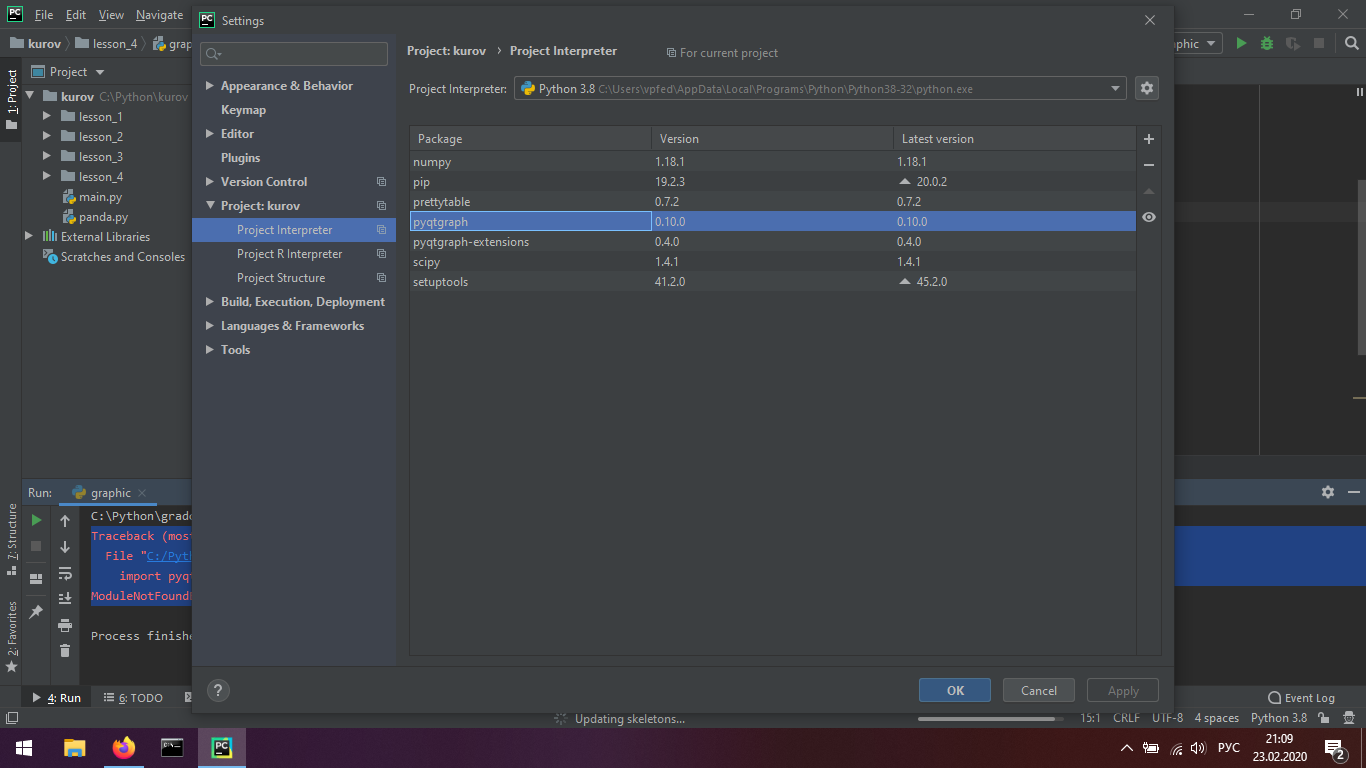Click Cancel in Settings dialog
This screenshot has width=1366, height=768.
(x=1039, y=690)
